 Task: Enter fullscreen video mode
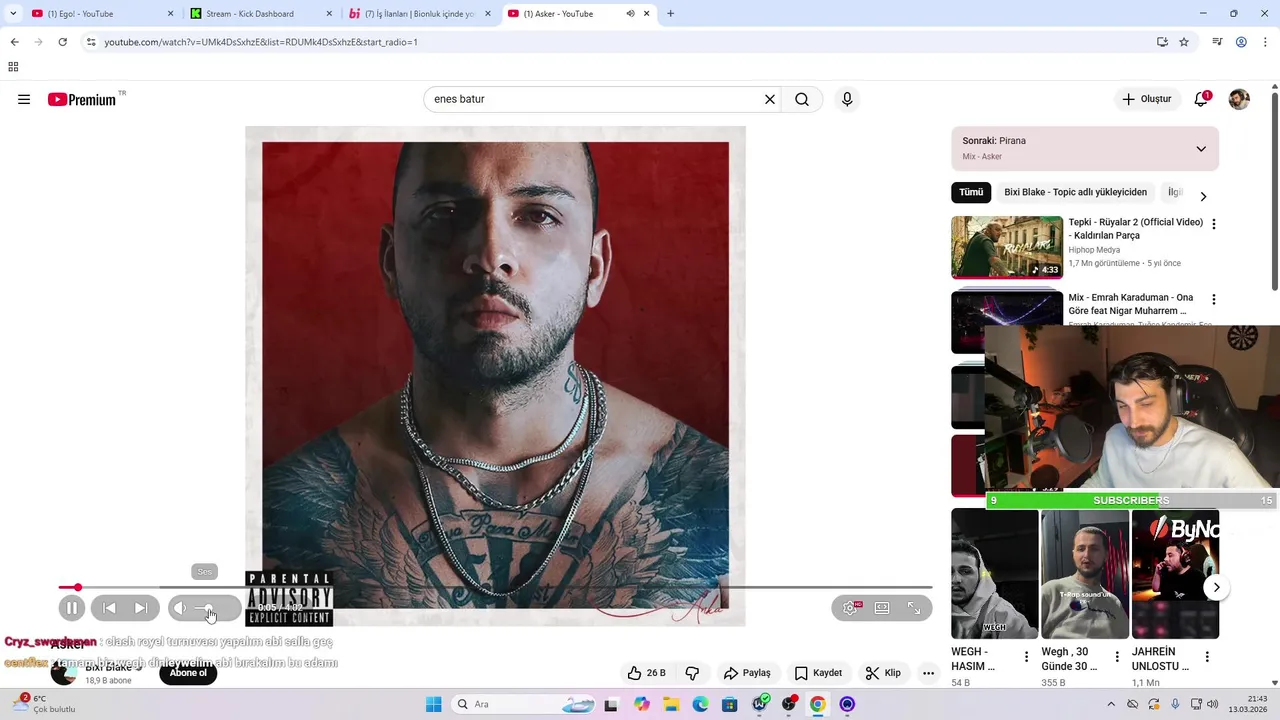914,608
